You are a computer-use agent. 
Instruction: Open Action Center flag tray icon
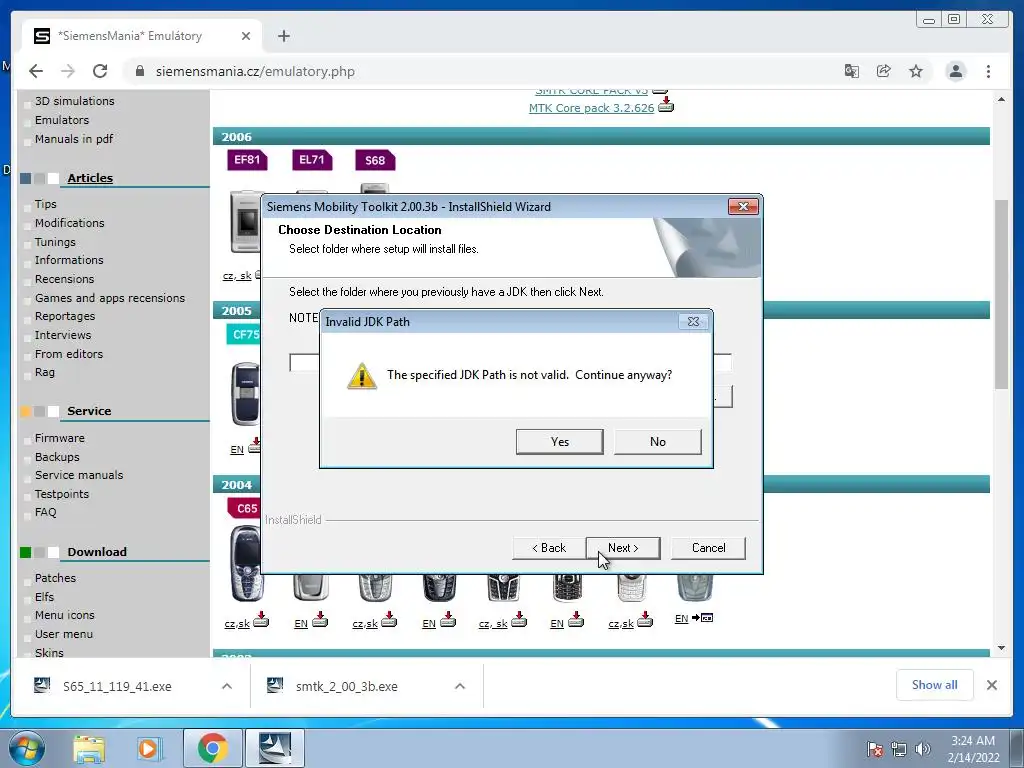[874, 749]
